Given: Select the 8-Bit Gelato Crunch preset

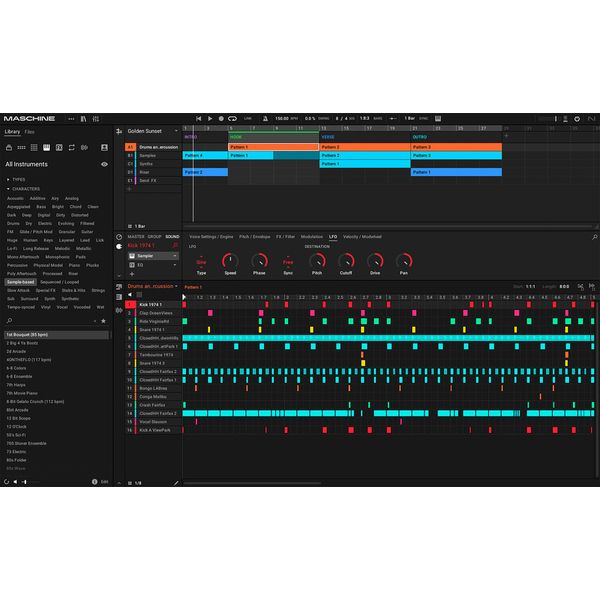Looking at the screenshot, I should coord(35,402).
